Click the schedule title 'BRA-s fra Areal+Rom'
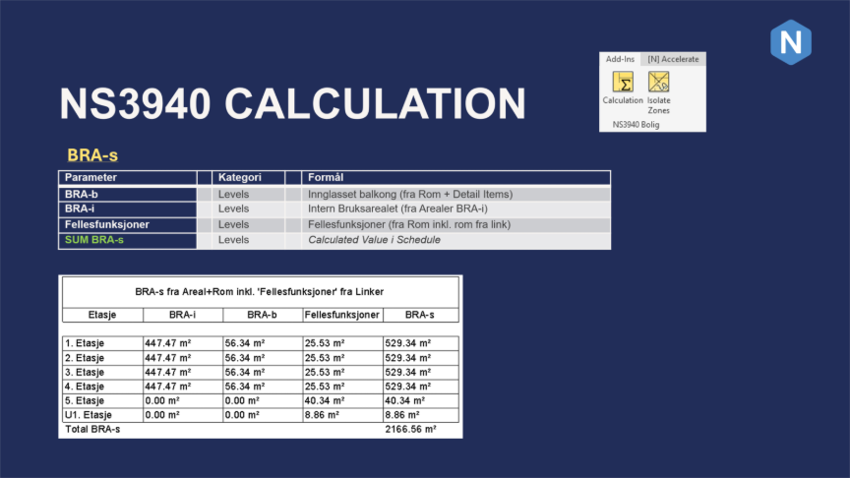 [259, 292]
